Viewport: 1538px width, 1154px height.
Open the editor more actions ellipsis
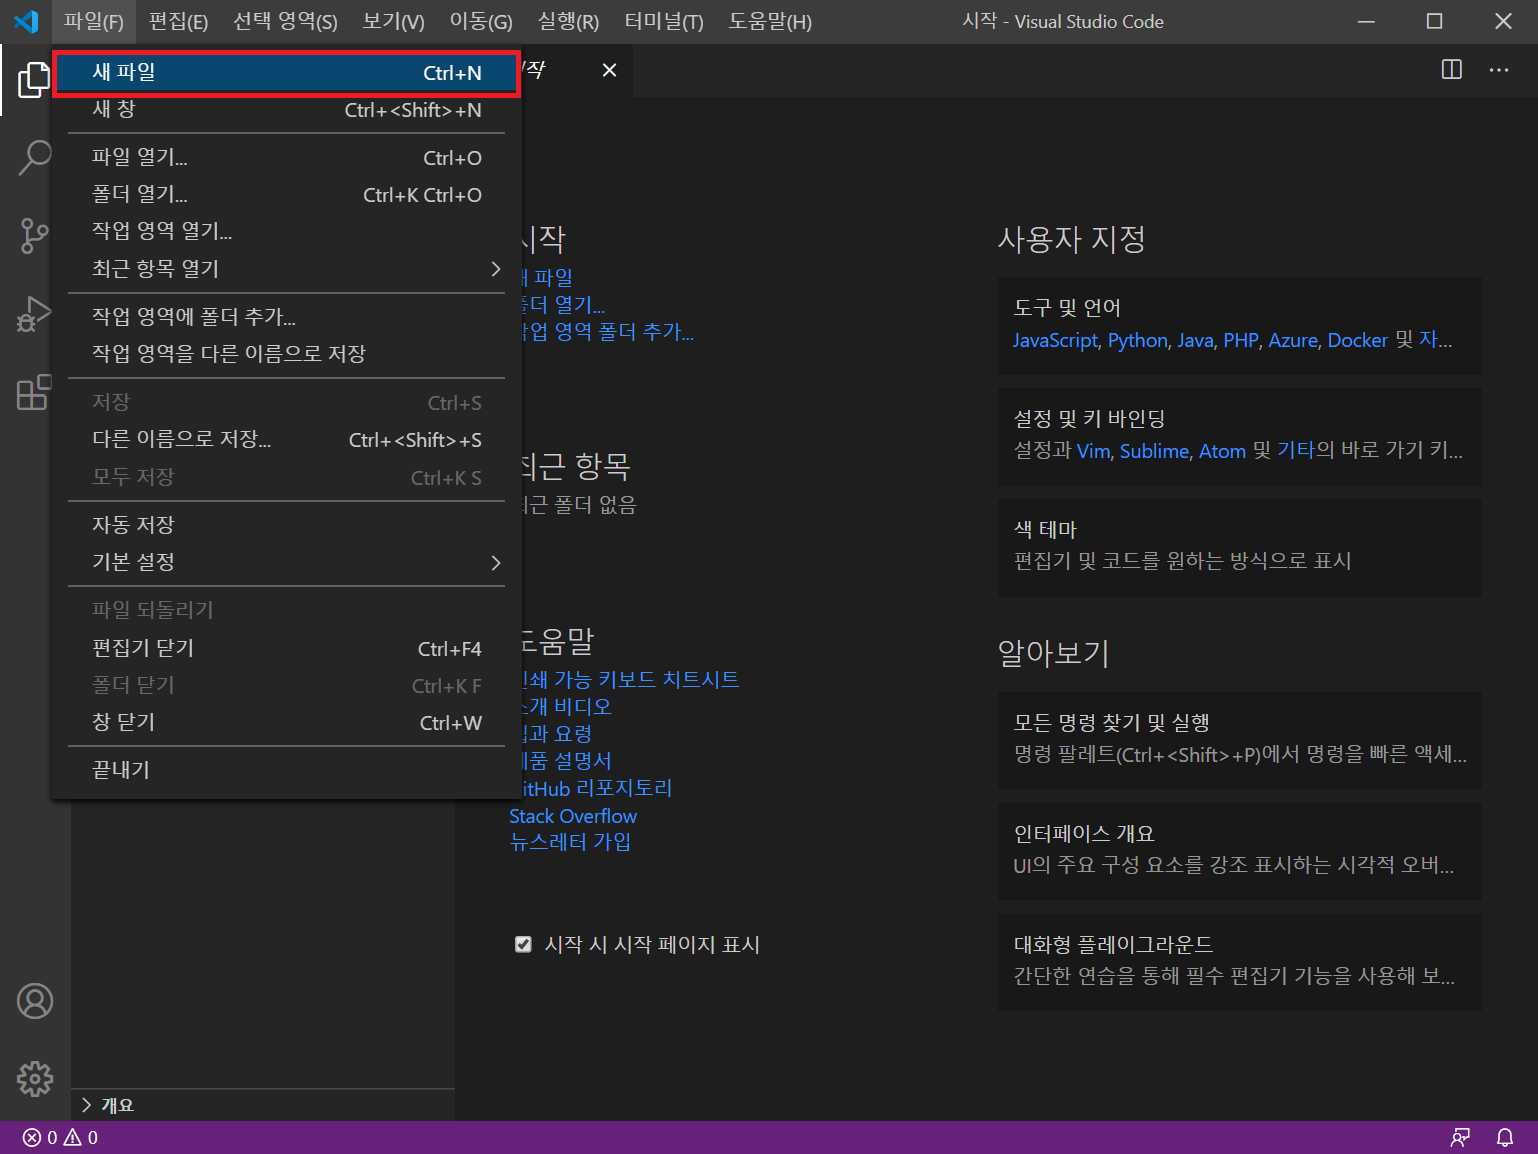tap(1499, 70)
